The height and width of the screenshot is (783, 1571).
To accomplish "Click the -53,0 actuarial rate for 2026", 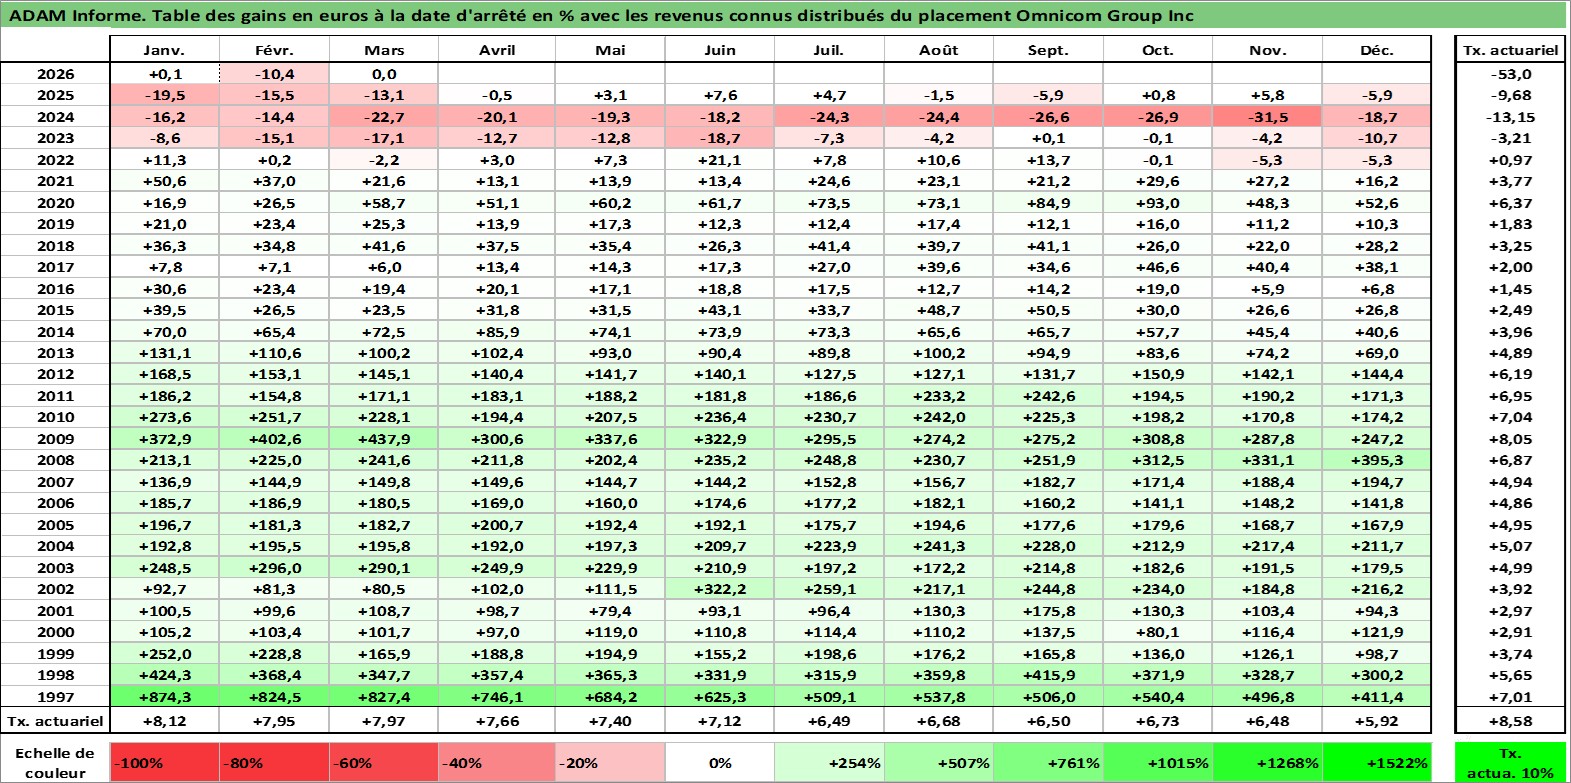I will tap(1510, 74).
